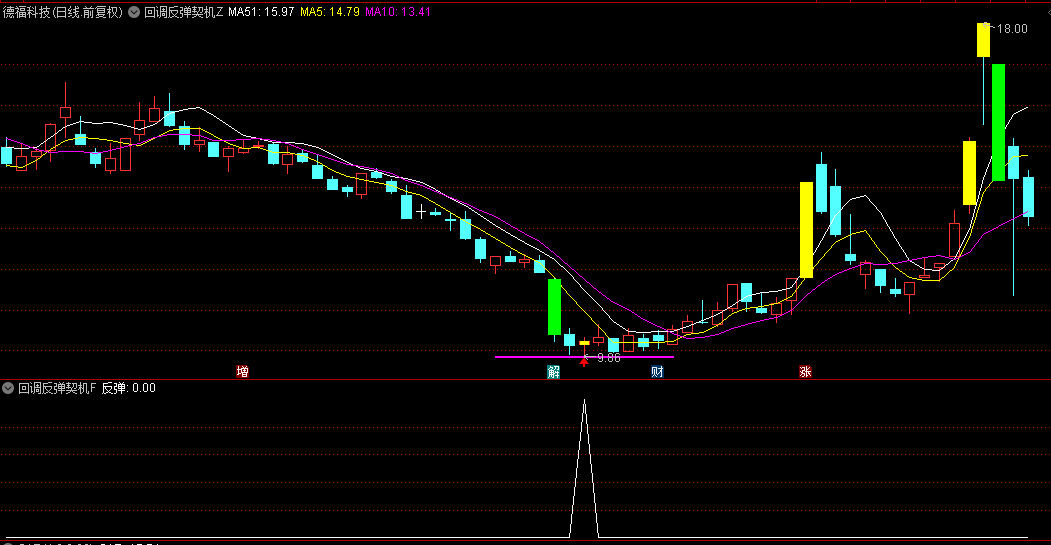Click the 9.86 low price label
Viewport: 1051px width, 545px height.
pos(609,358)
